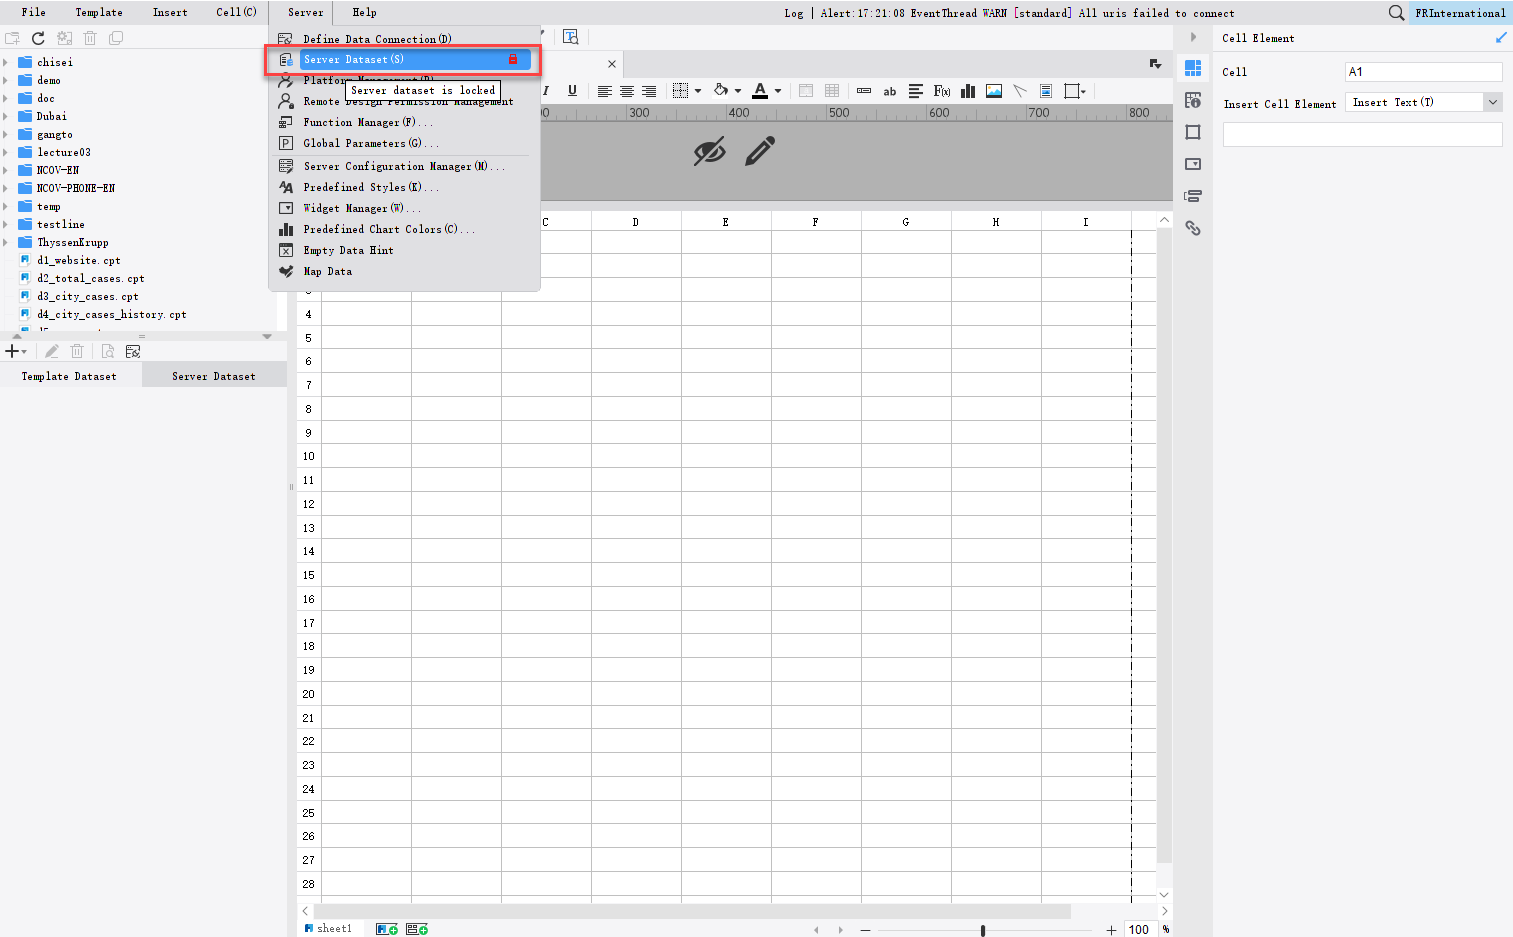The height and width of the screenshot is (937, 1513).
Task: Open the Insert Chart icon in toolbar
Action: click(x=967, y=91)
